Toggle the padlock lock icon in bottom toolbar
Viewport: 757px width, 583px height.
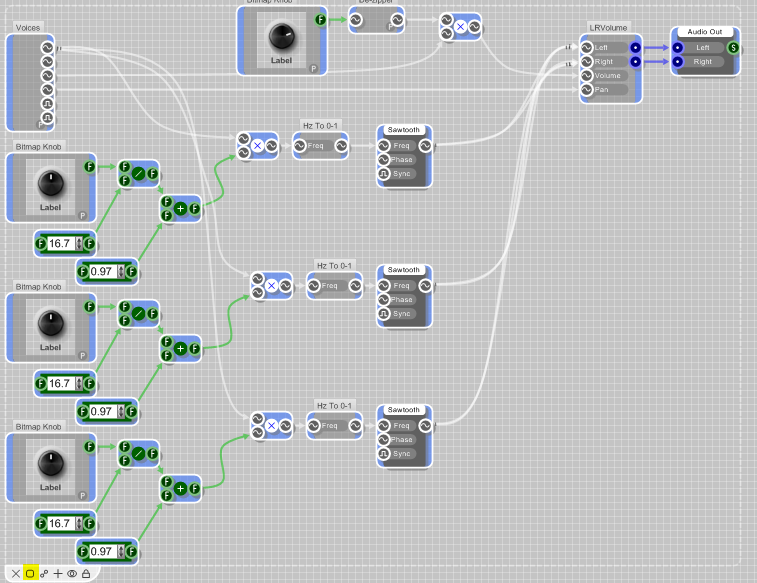[x=86, y=573]
